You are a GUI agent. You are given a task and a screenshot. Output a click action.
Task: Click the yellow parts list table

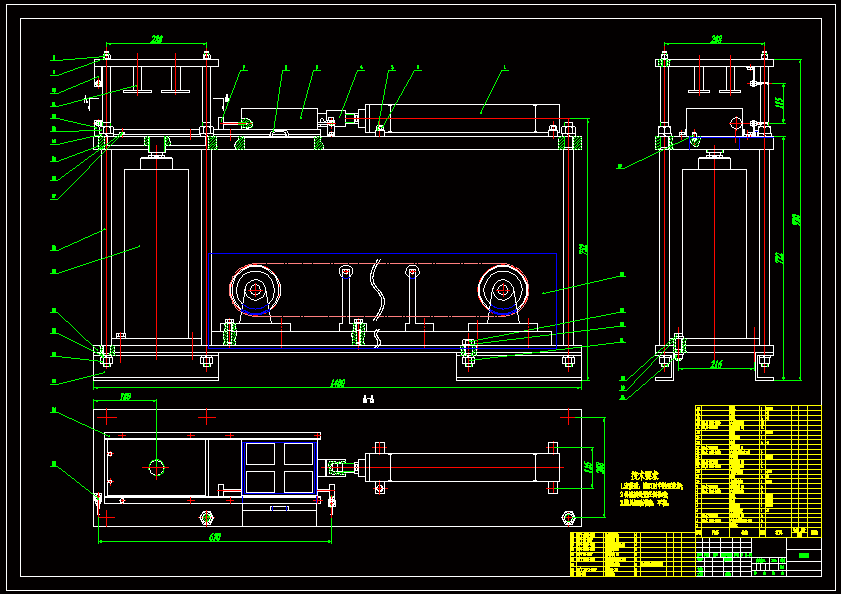tap(758, 471)
